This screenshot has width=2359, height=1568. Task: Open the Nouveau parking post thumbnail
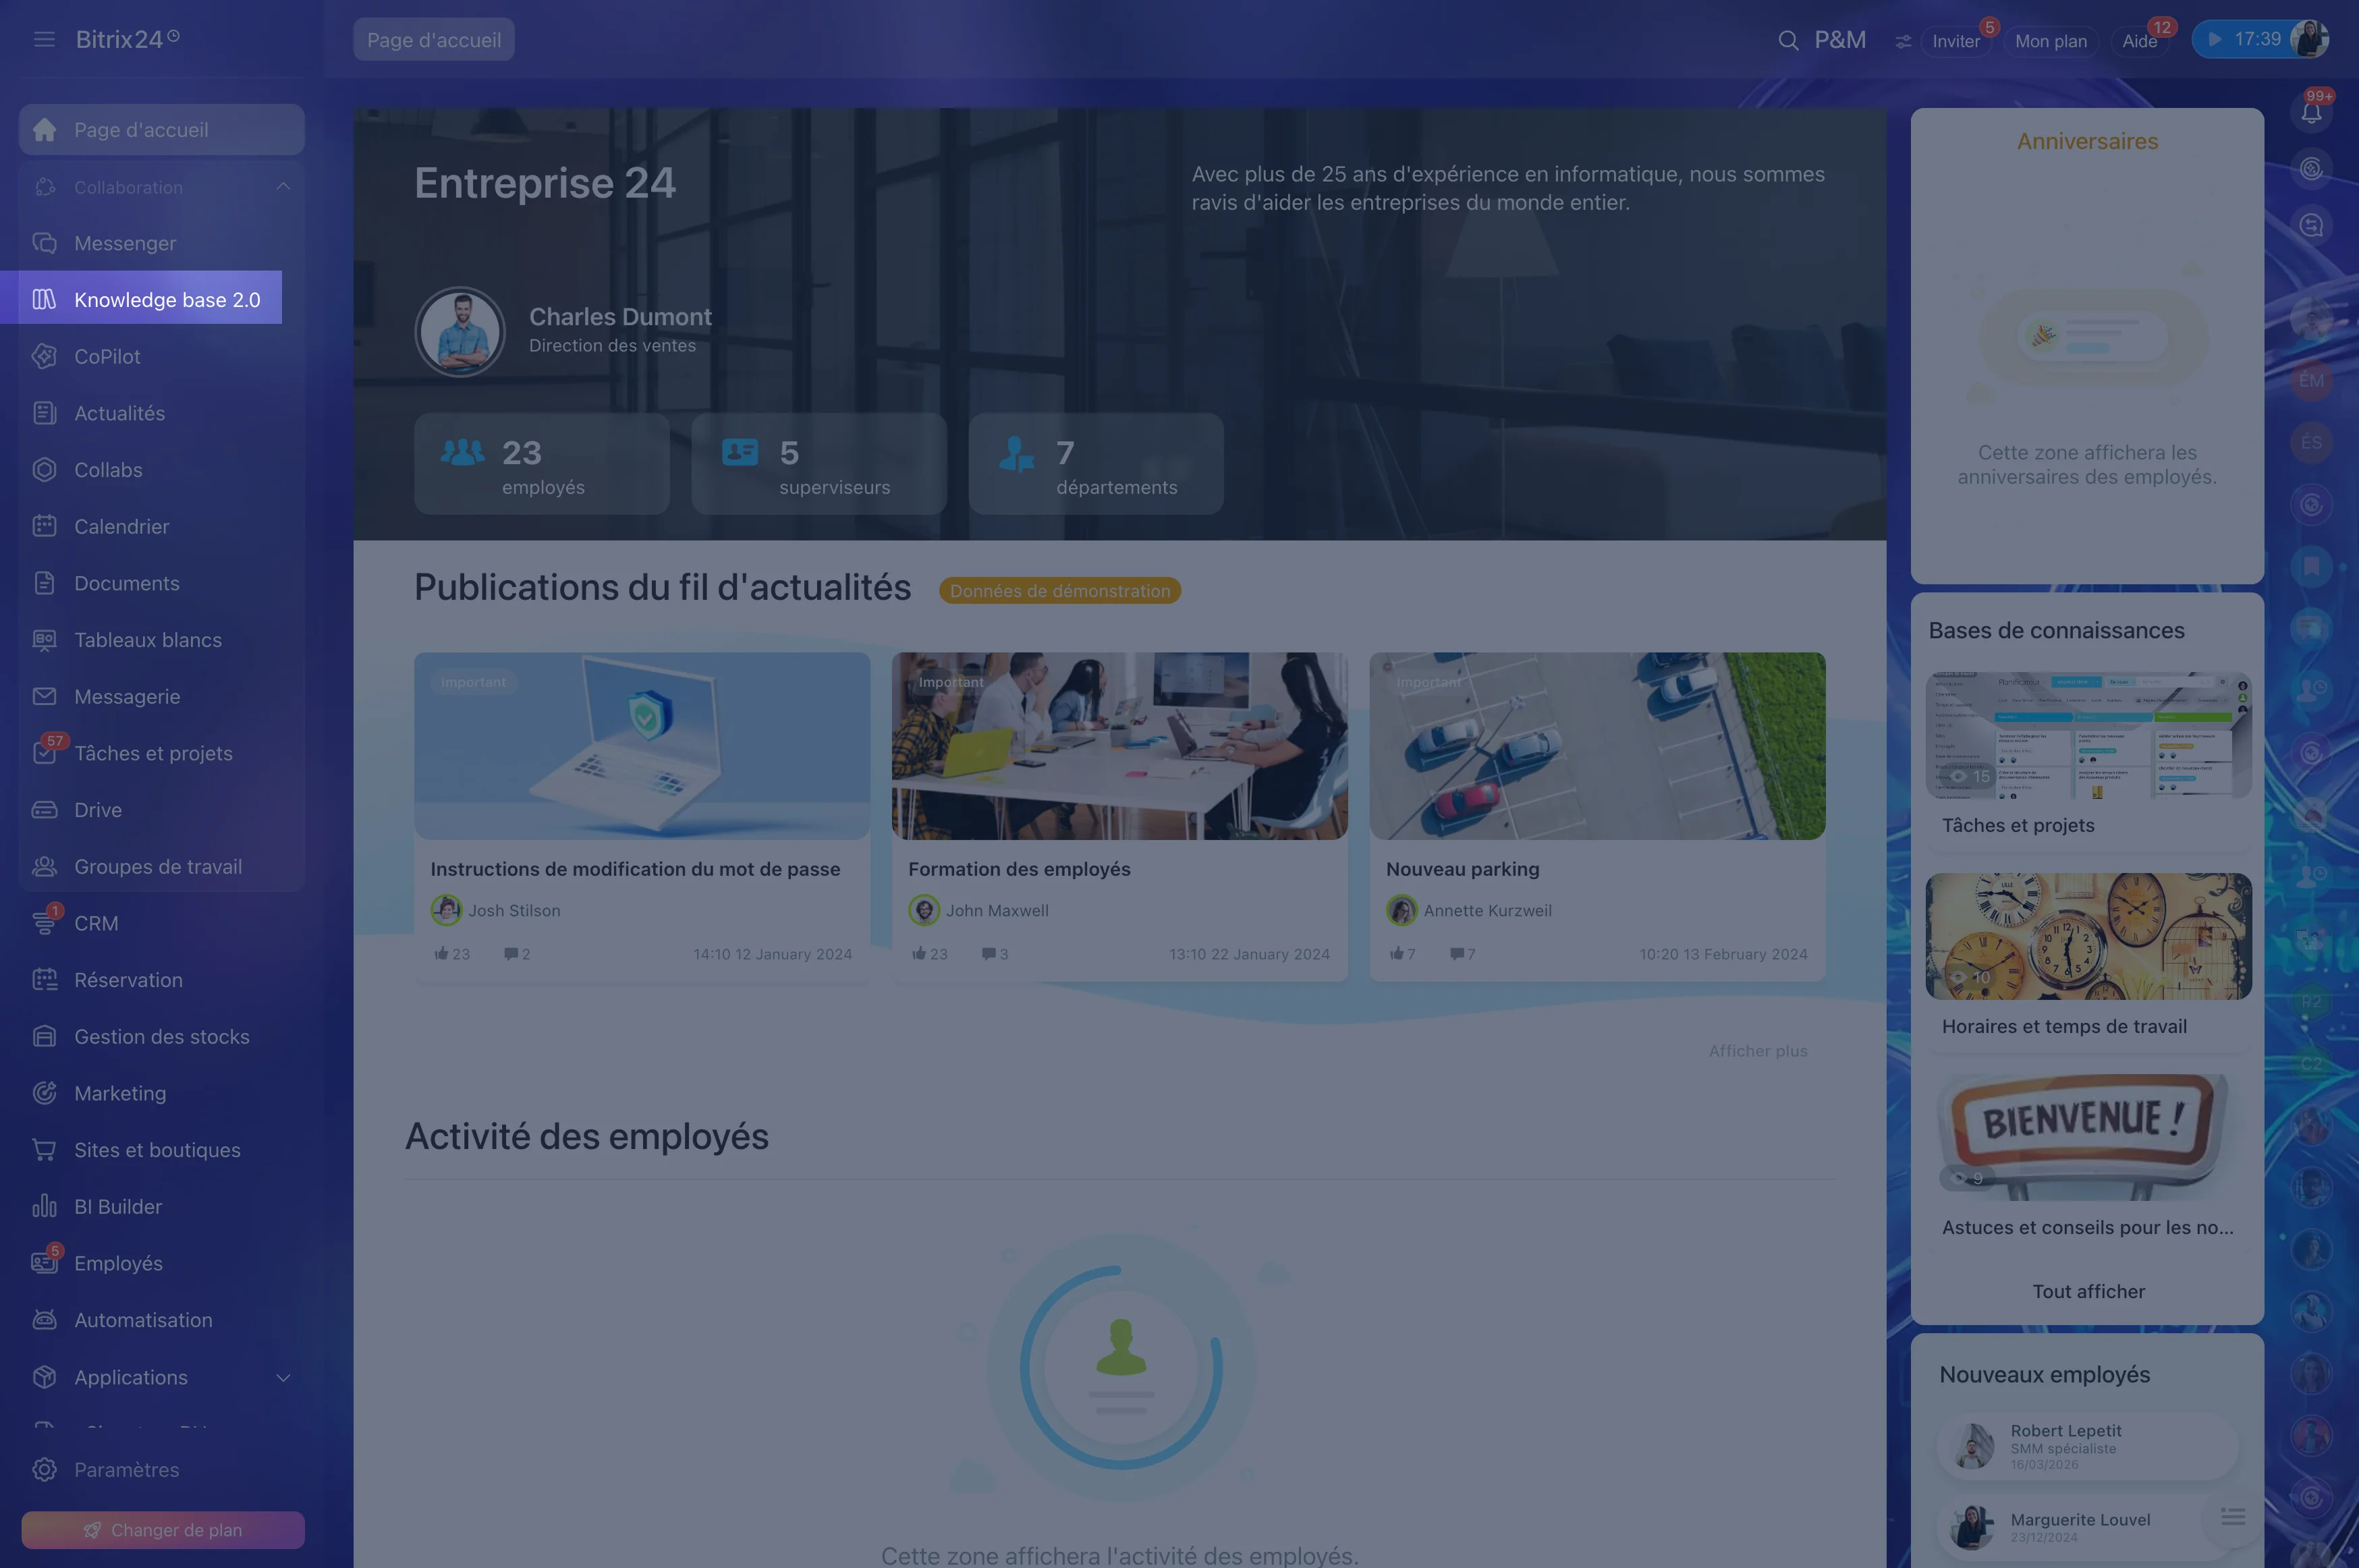1597,746
